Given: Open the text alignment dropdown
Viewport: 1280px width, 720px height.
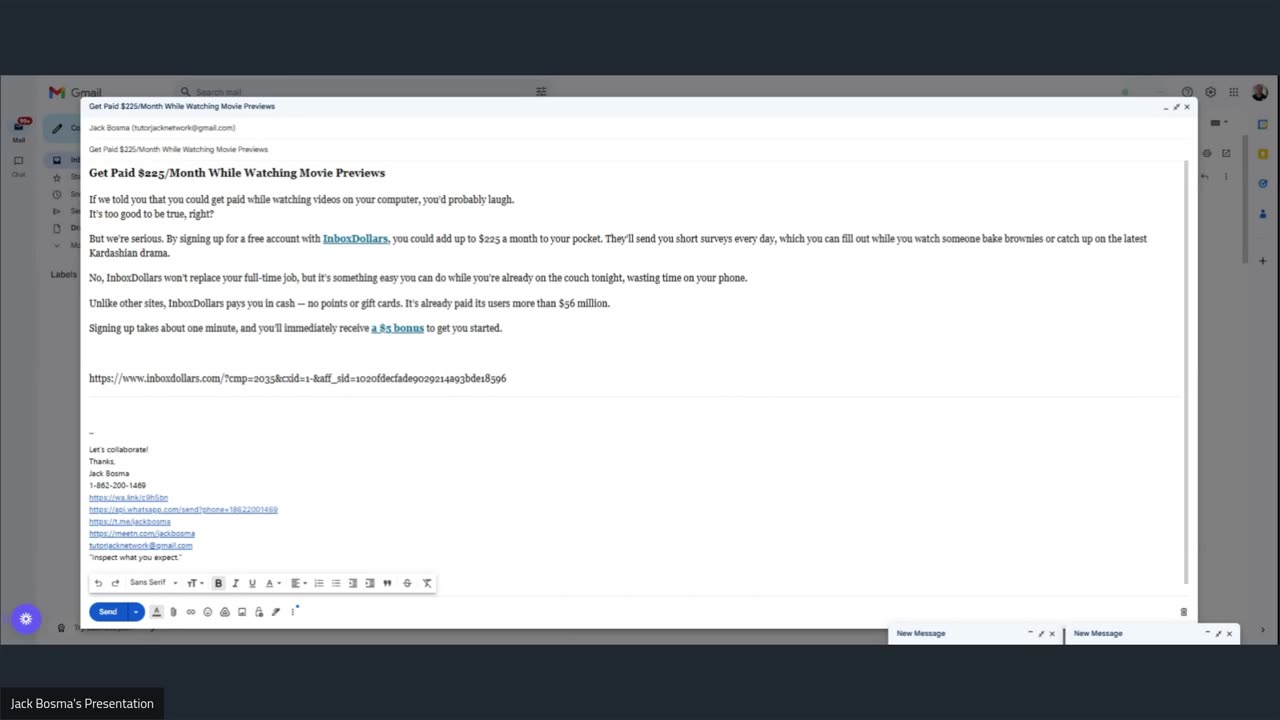Looking at the screenshot, I should pos(300,583).
